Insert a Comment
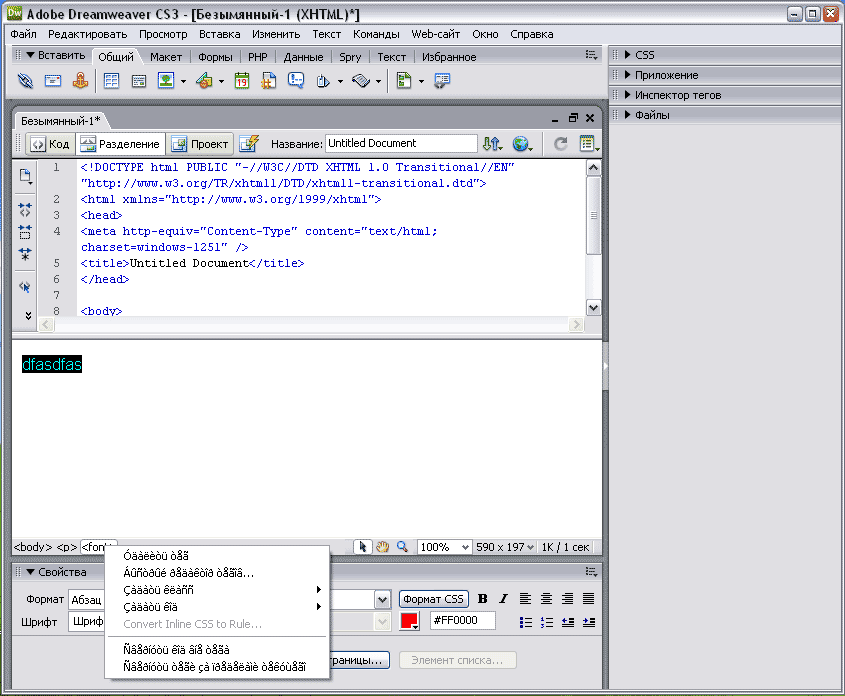This screenshot has height=696, width=845. tap(296, 81)
